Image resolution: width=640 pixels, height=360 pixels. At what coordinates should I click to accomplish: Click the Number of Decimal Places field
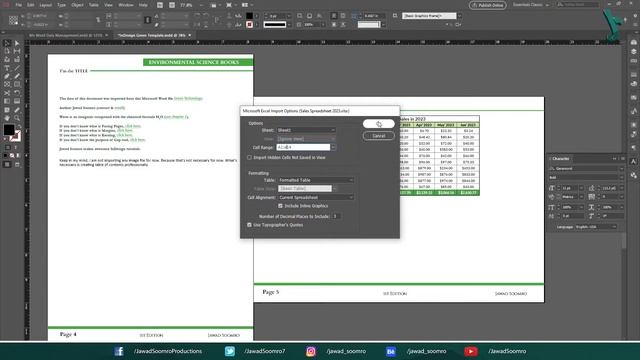pyautogui.click(x=336, y=216)
